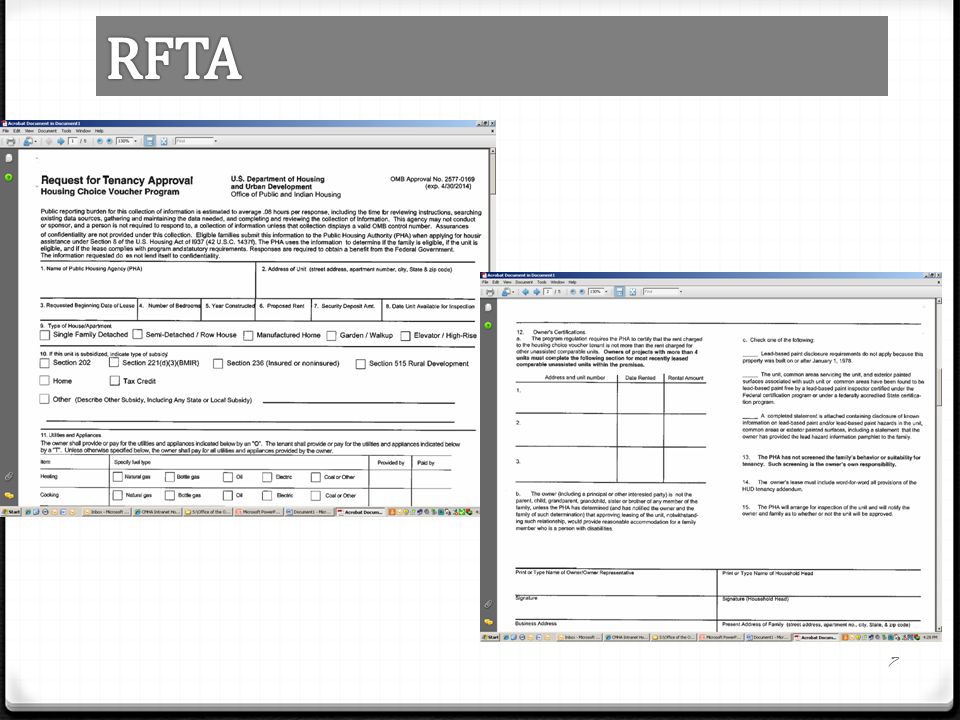
Task: Open the Find dropdown arrow in the left Acrobat window
Action: (216, 141)
